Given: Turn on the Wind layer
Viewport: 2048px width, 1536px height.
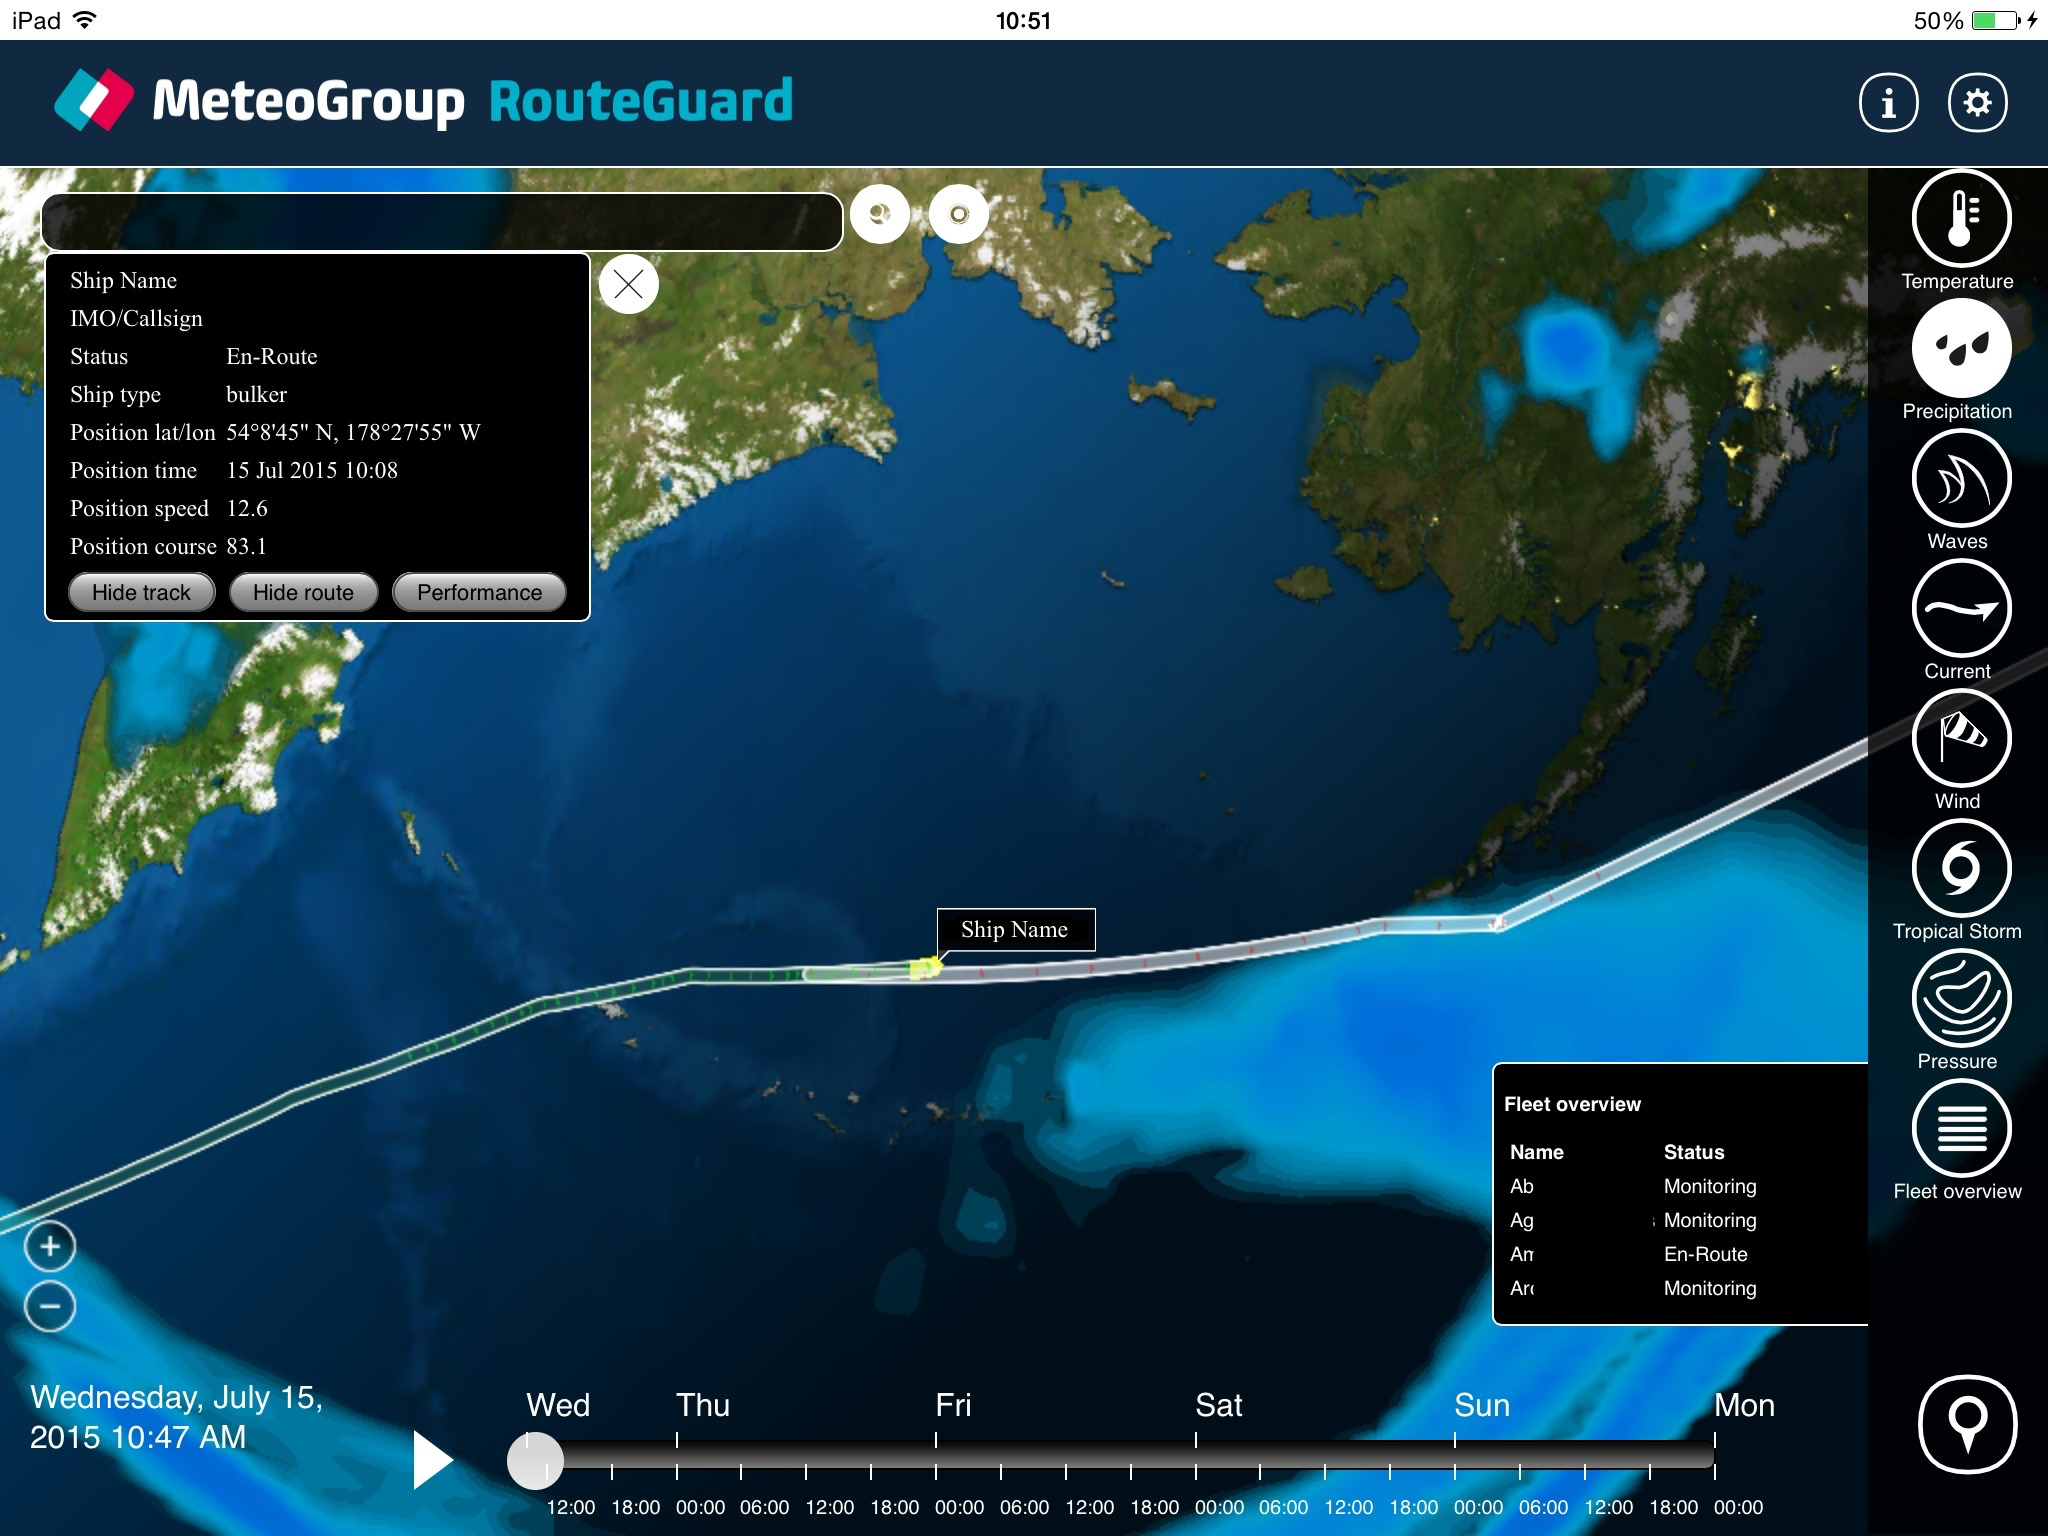Looking at the screenshot, I should [x=1960, y=738].
